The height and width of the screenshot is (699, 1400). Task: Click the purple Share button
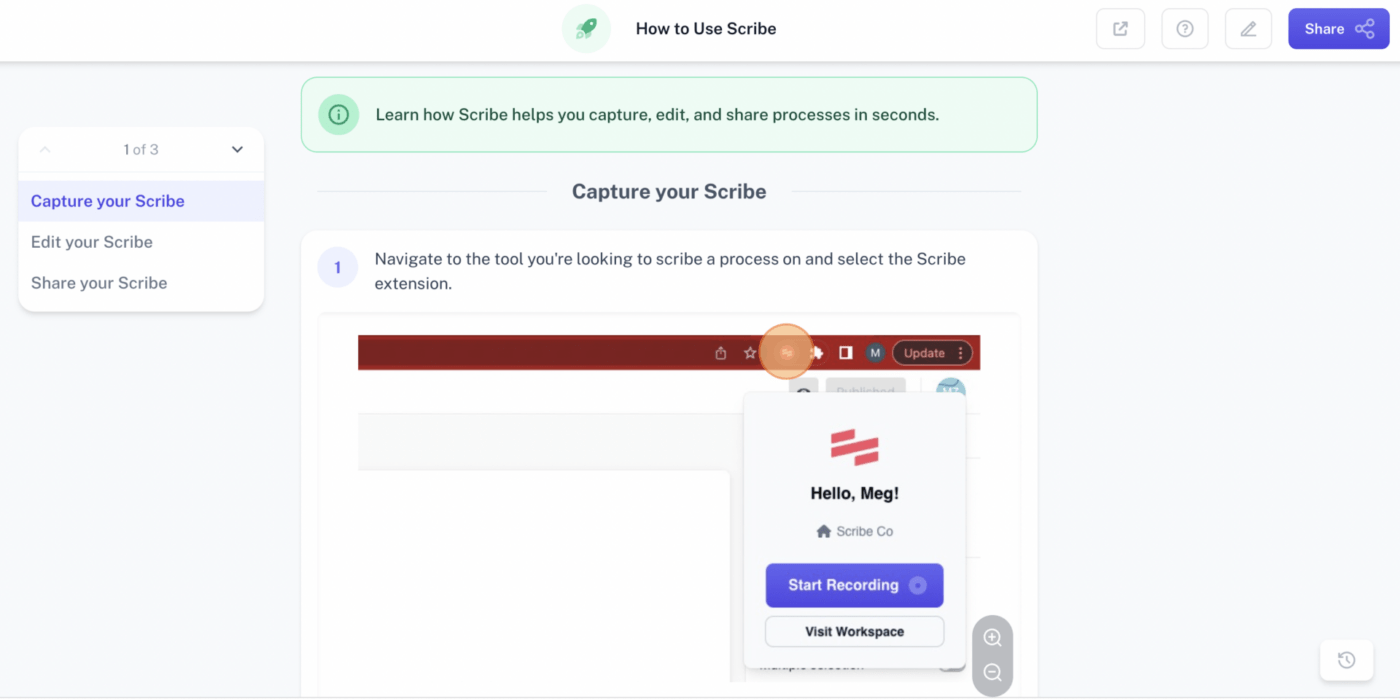click(1338, 29)
